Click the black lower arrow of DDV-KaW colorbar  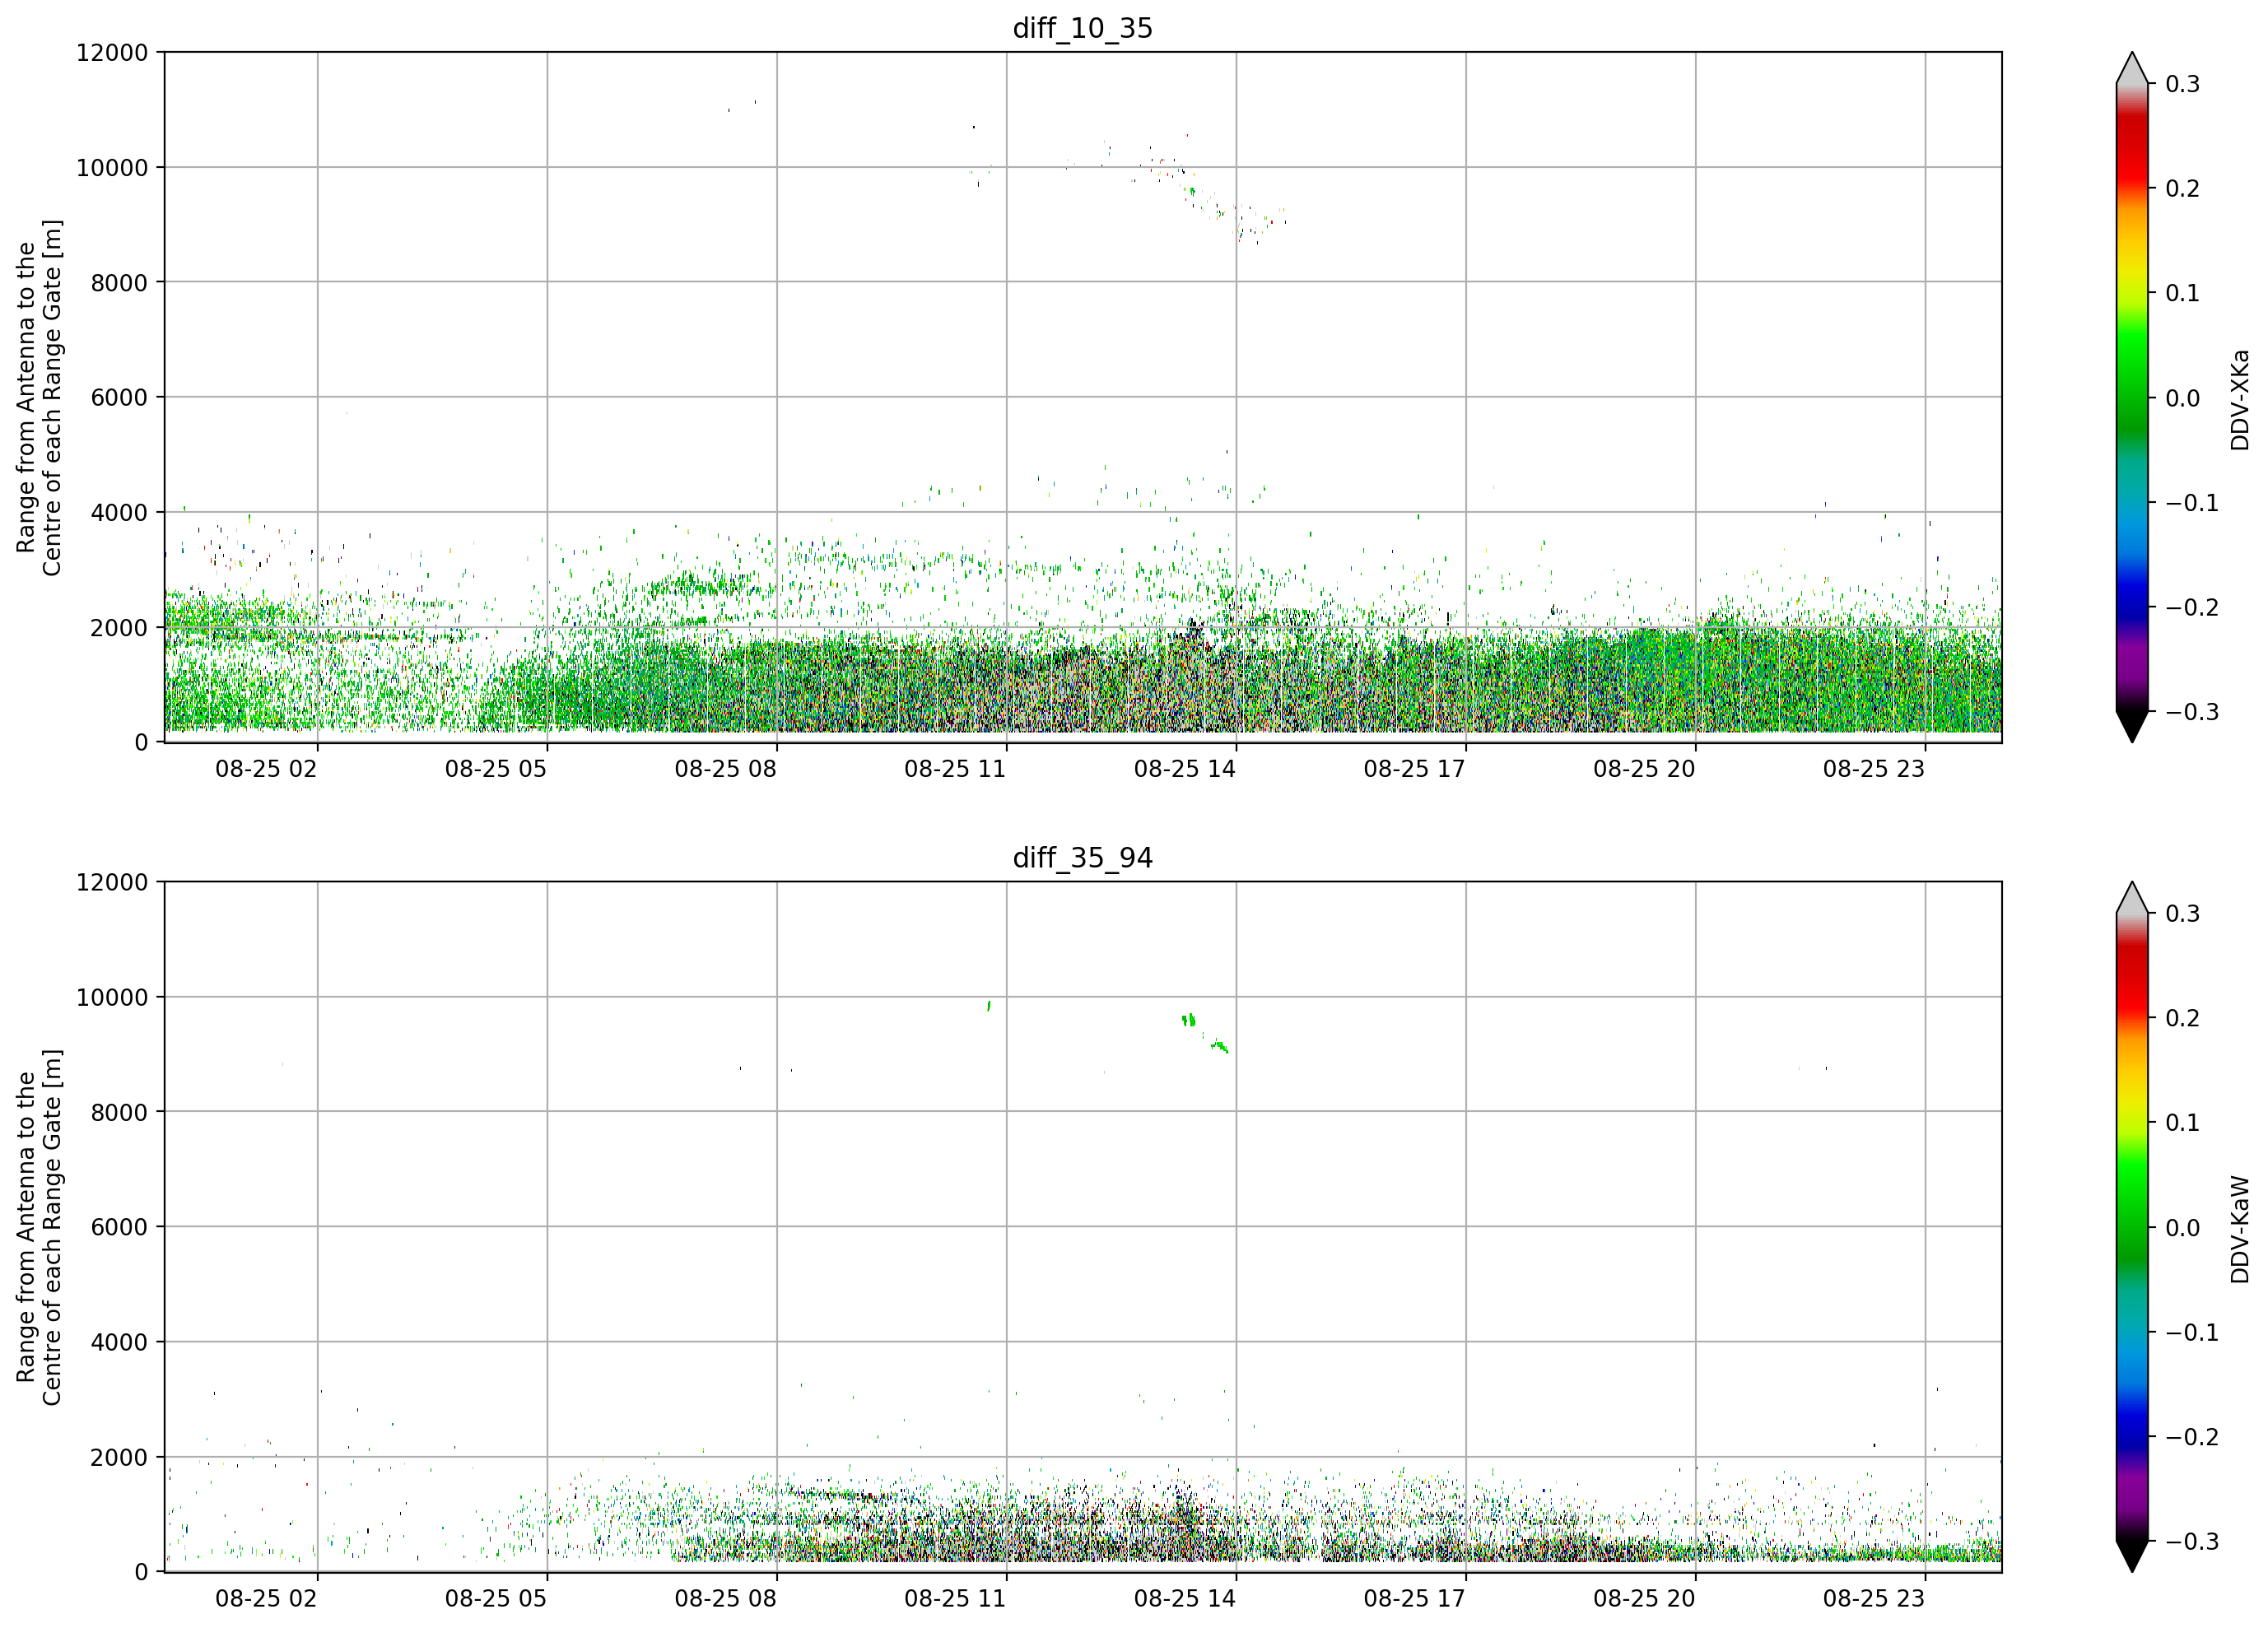click(x=2132, y=1556)
